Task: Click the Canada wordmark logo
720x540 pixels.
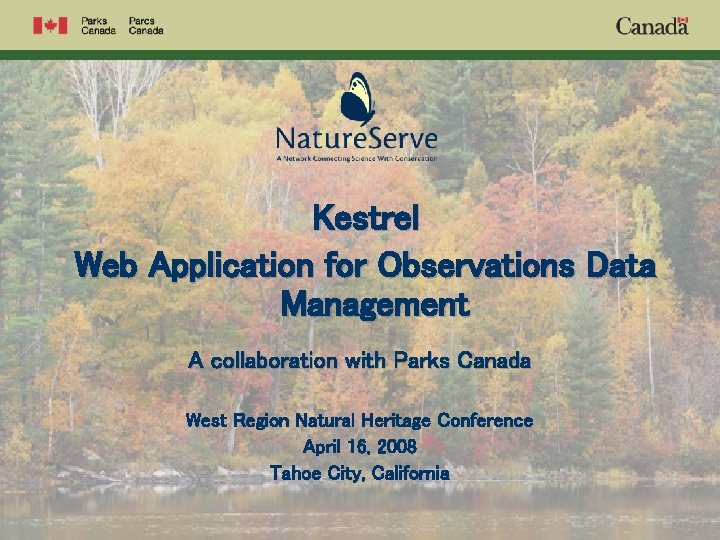Action: tap(652, 26)
